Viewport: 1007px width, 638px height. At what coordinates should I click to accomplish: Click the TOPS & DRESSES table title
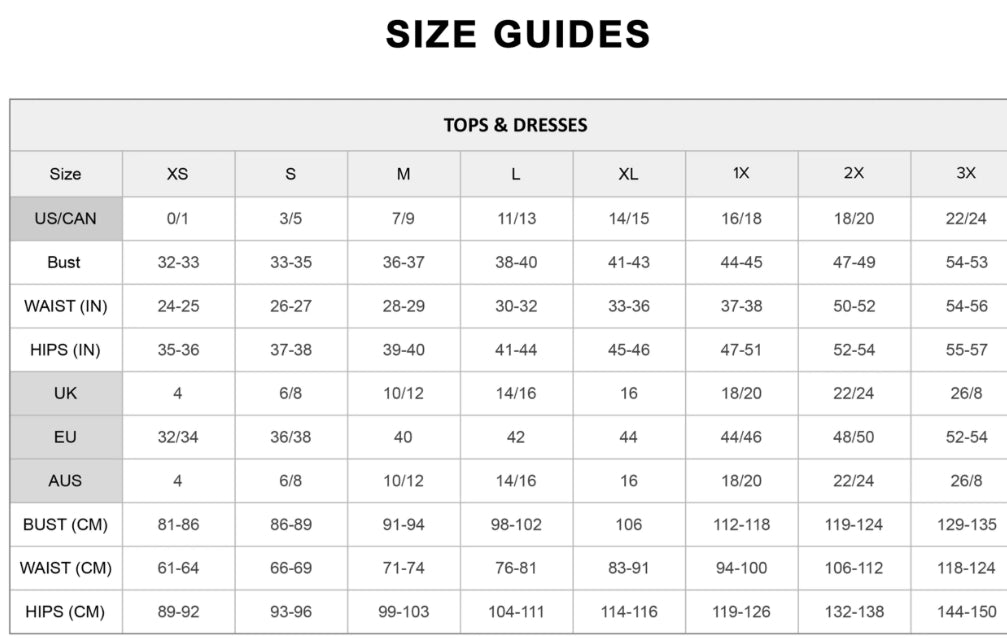(515, 125)
